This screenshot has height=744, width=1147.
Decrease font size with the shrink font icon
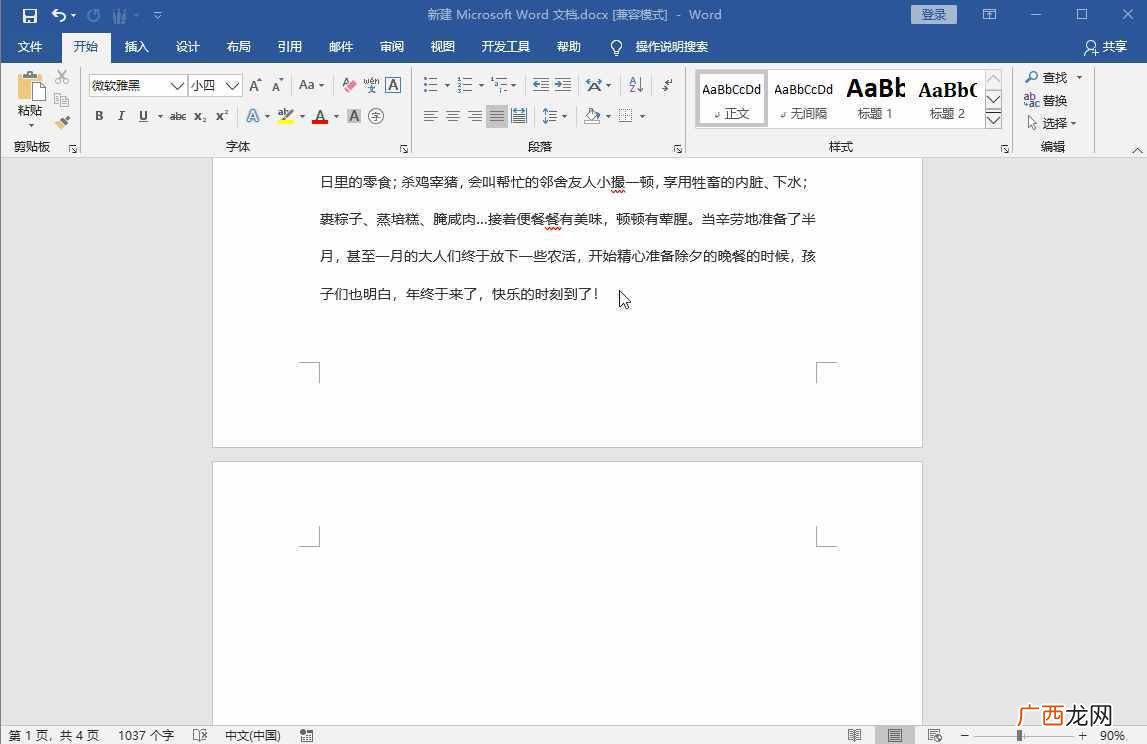(x=277, y=86)
